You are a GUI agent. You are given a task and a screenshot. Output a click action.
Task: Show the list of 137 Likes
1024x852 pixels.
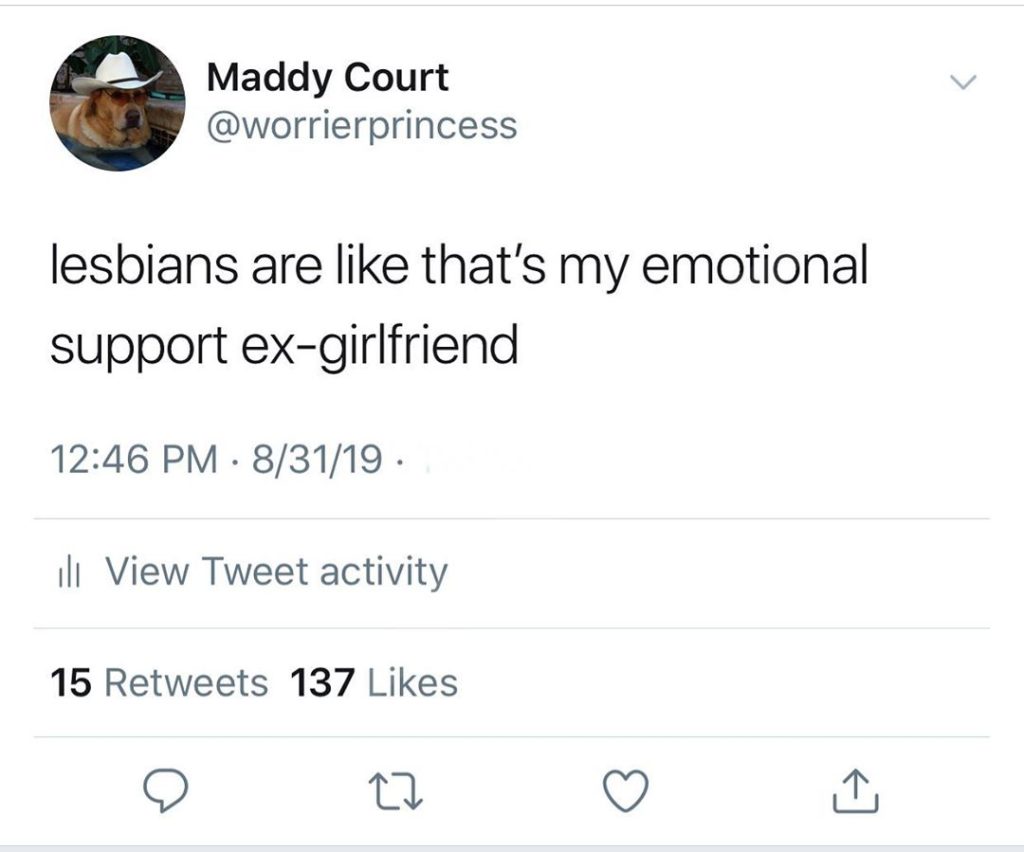(373, 683)
